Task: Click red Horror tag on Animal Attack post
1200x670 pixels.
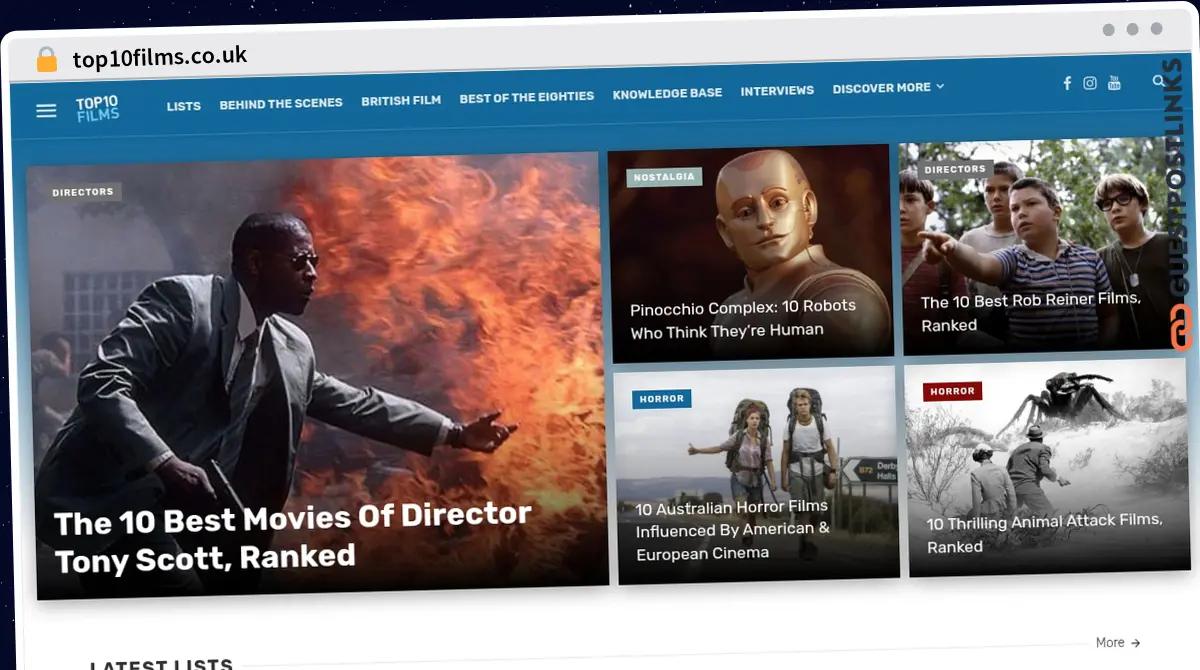Action: click(952, 391)
